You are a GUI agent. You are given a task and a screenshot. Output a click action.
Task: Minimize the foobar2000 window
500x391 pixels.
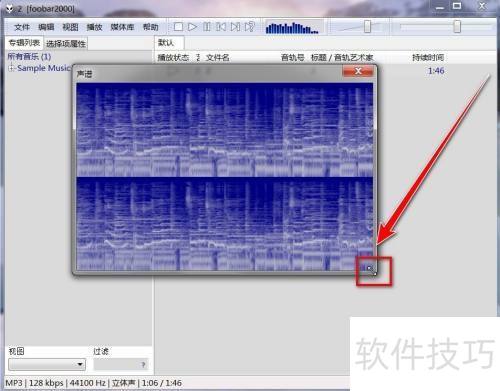click(x=440, y=7)
